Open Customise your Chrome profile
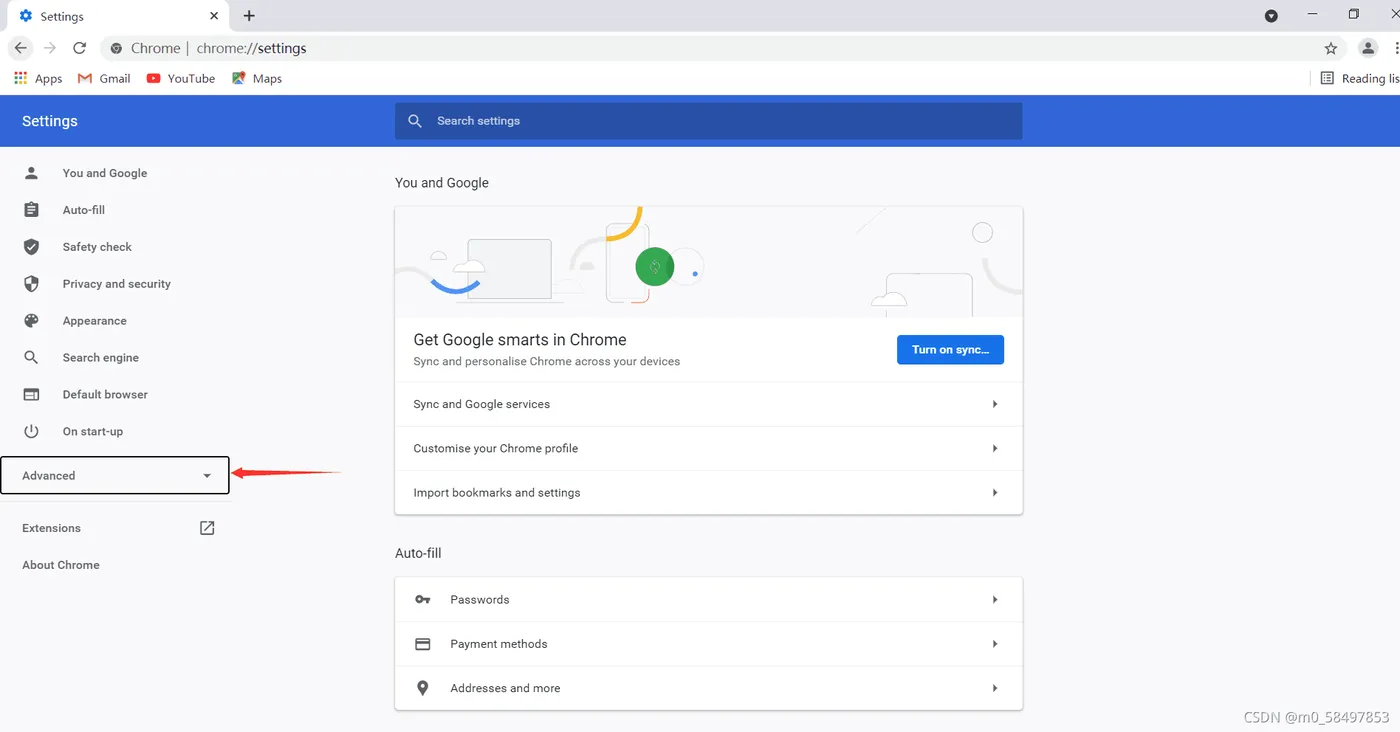 tap(708, 448)
